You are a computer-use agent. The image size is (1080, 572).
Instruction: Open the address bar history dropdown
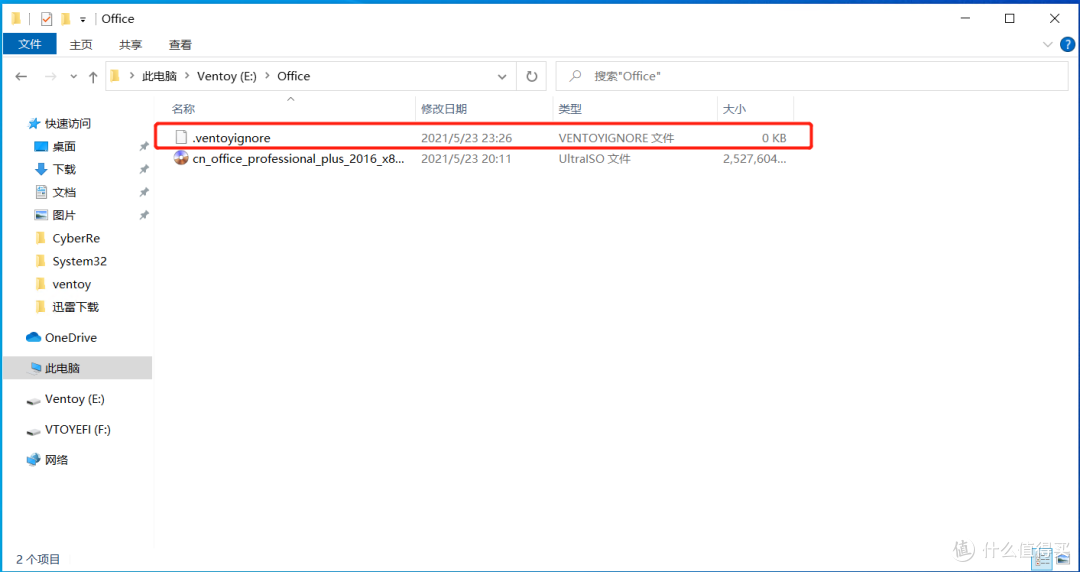(503, 76)
